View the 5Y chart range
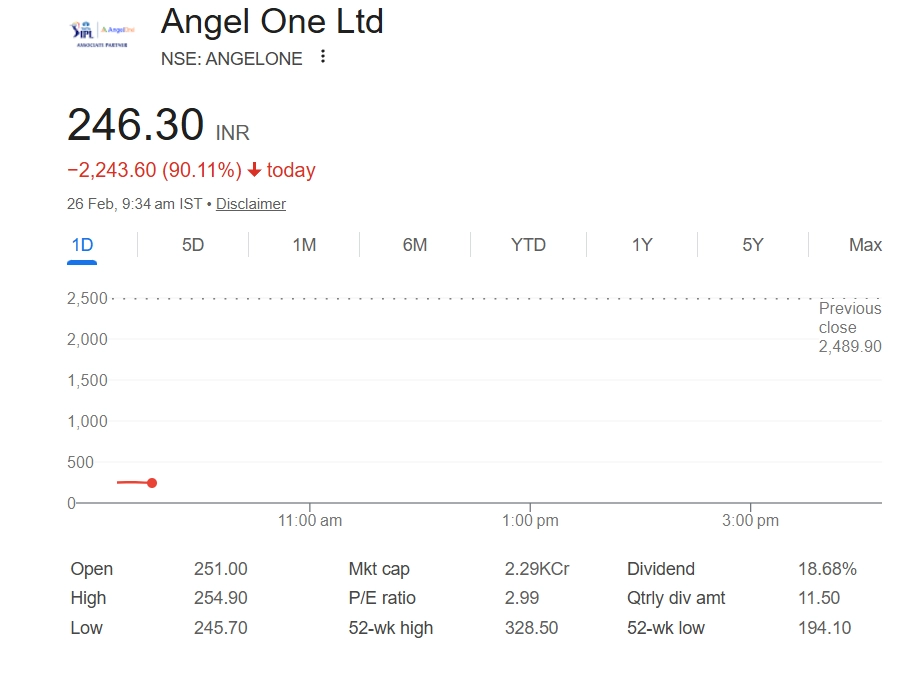The width and height of the screenshot is (902, 686). pos(753,245)
